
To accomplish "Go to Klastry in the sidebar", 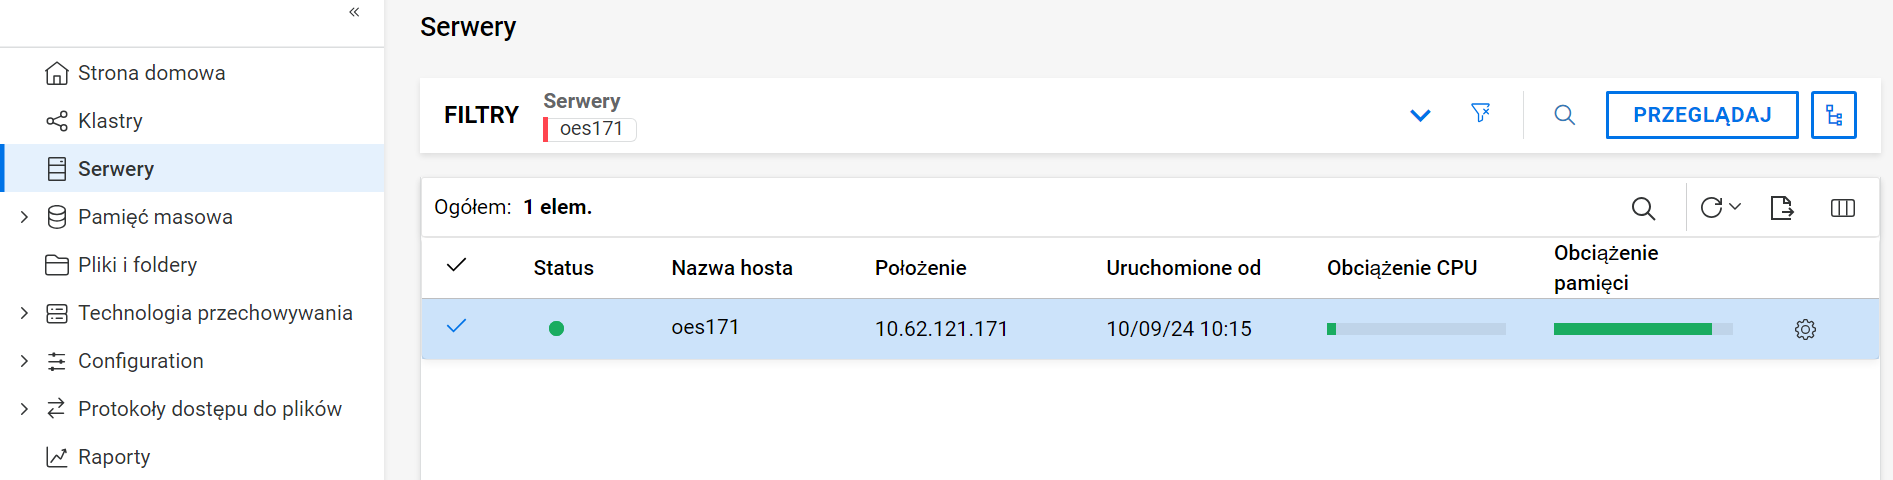I will [110, 121].
